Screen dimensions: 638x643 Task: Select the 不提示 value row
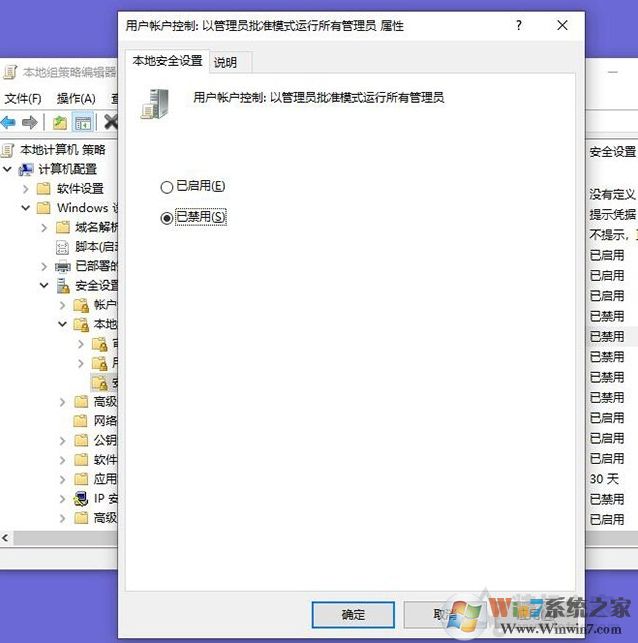tap(612, 235)
